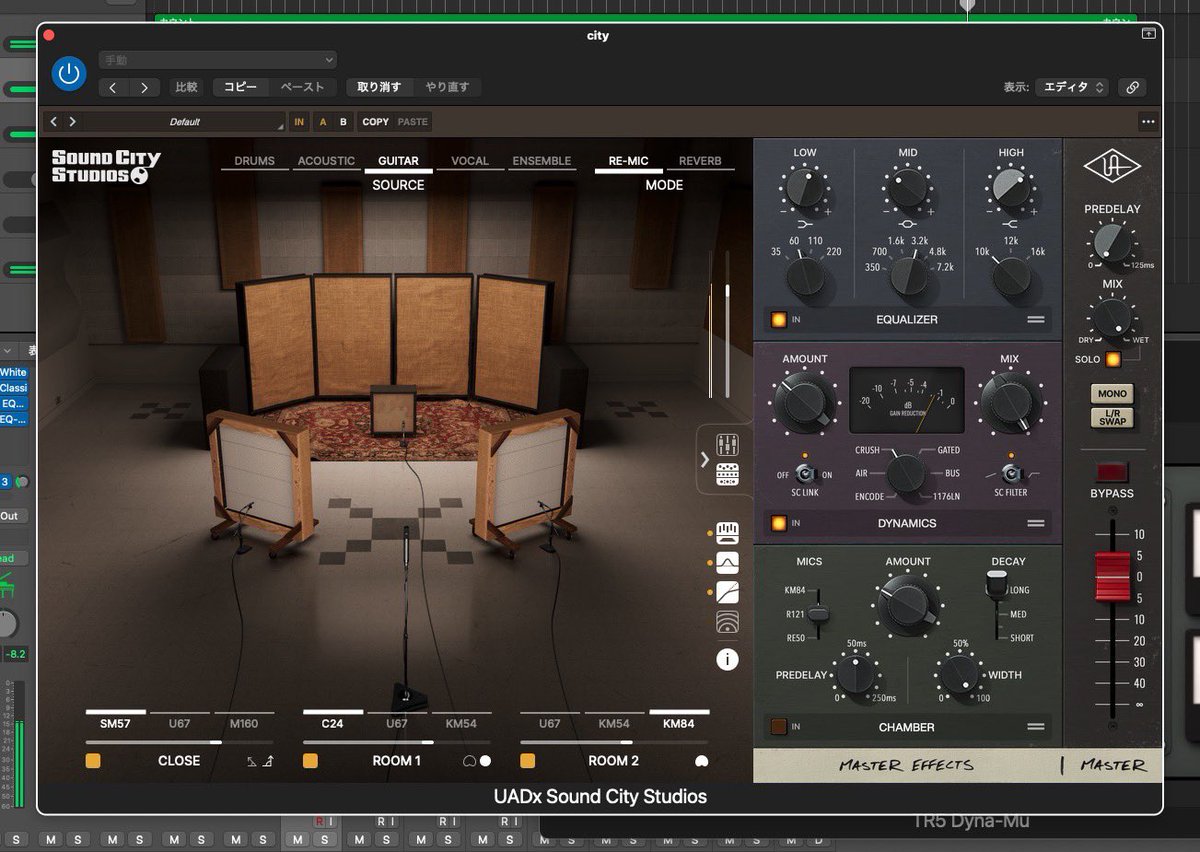Select next preset next to Default
This screenshot has height=852, width=1200.
point(71,122)
